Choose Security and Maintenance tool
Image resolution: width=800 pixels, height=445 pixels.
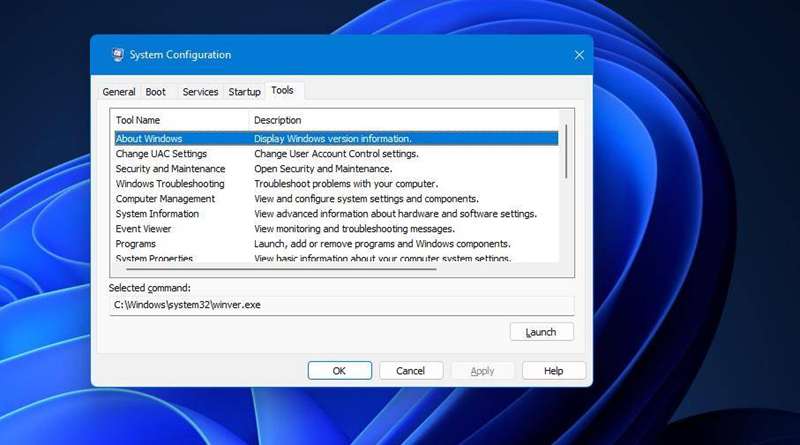pos(170,169)
